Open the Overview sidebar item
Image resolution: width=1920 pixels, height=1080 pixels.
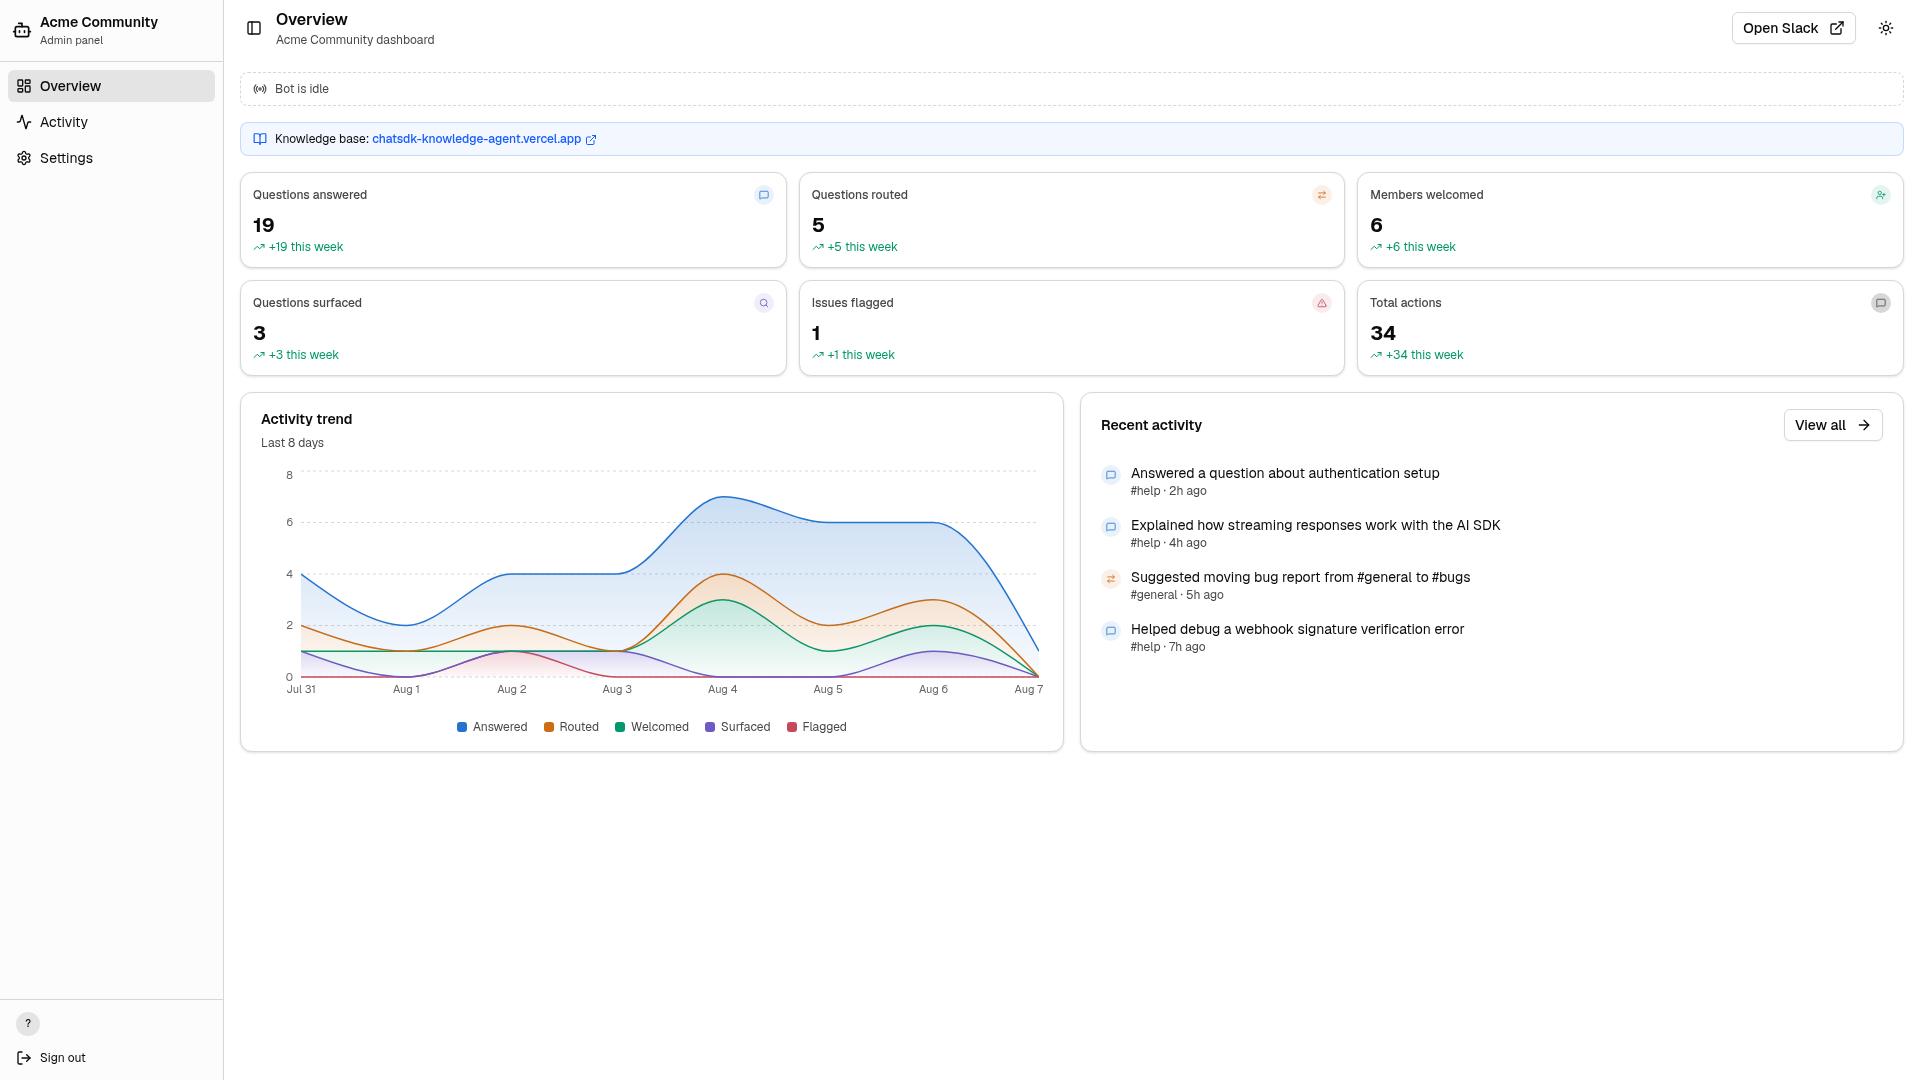111,86
